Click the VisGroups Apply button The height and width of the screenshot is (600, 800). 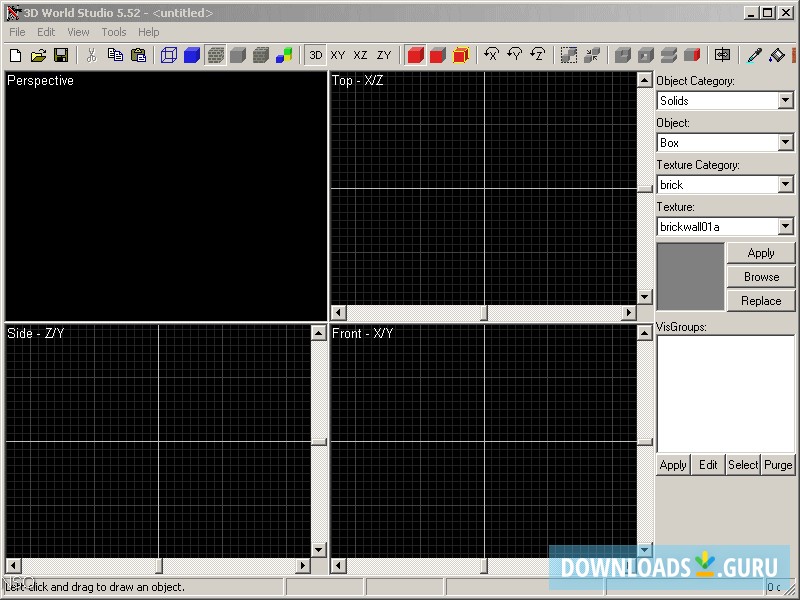[x=673, y=465]
